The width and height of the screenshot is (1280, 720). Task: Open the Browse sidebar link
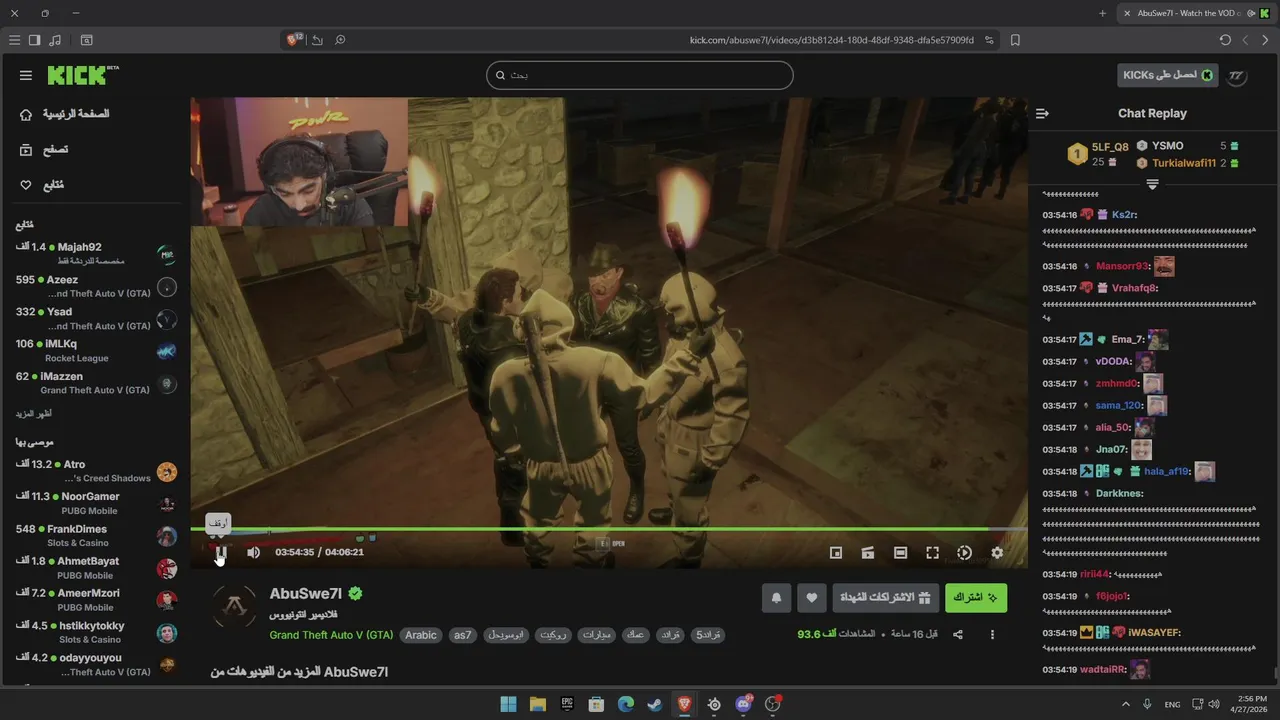(x=44, y=149)
